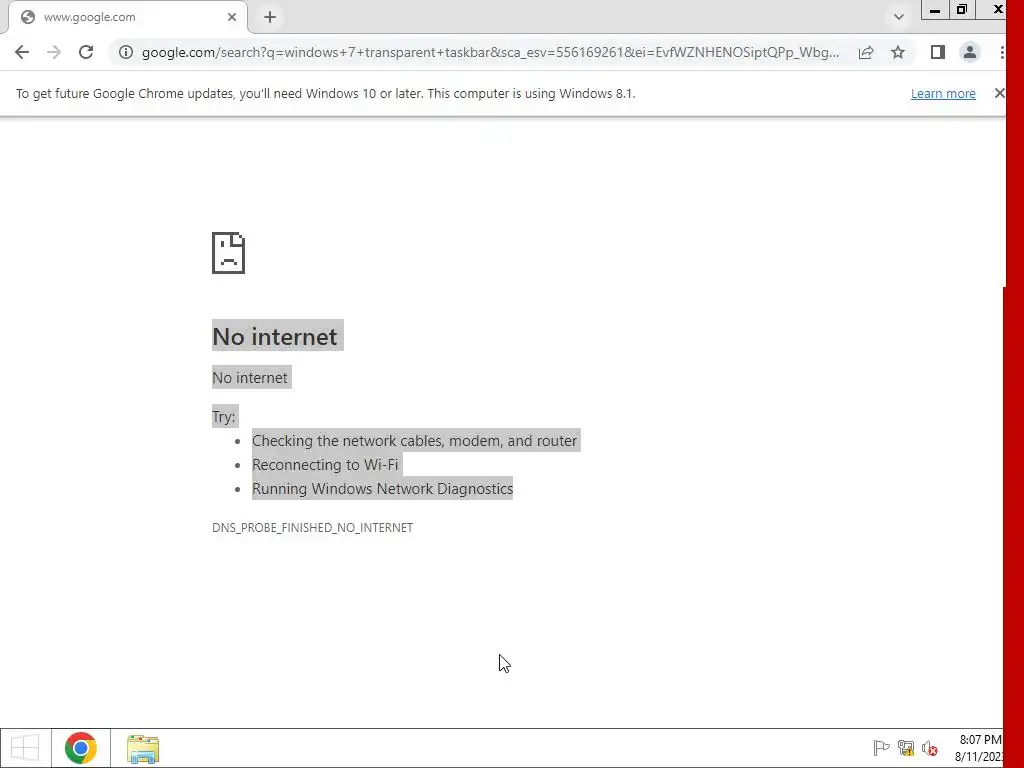Click the sad page error icon
Viewport: 1024px width, 768px height.
[229, 253]
